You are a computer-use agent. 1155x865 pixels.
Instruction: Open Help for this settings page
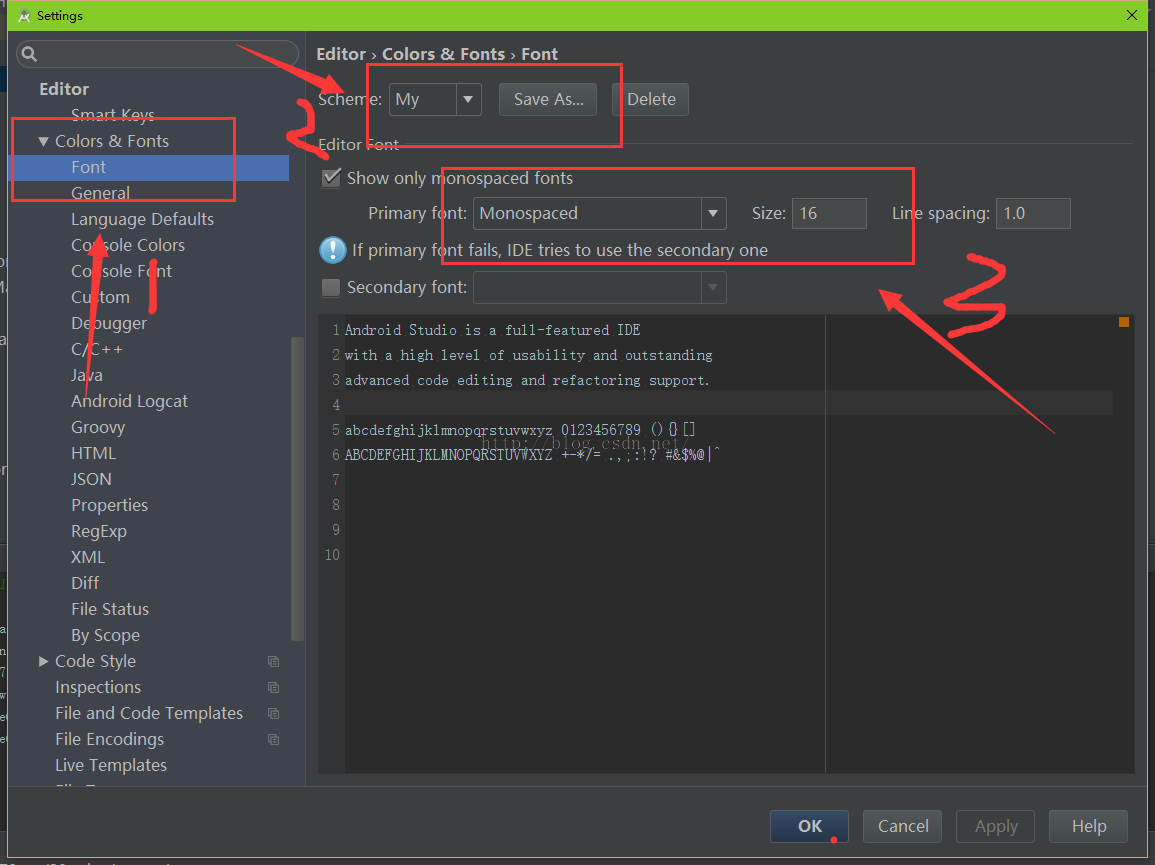click(1088, 826)
